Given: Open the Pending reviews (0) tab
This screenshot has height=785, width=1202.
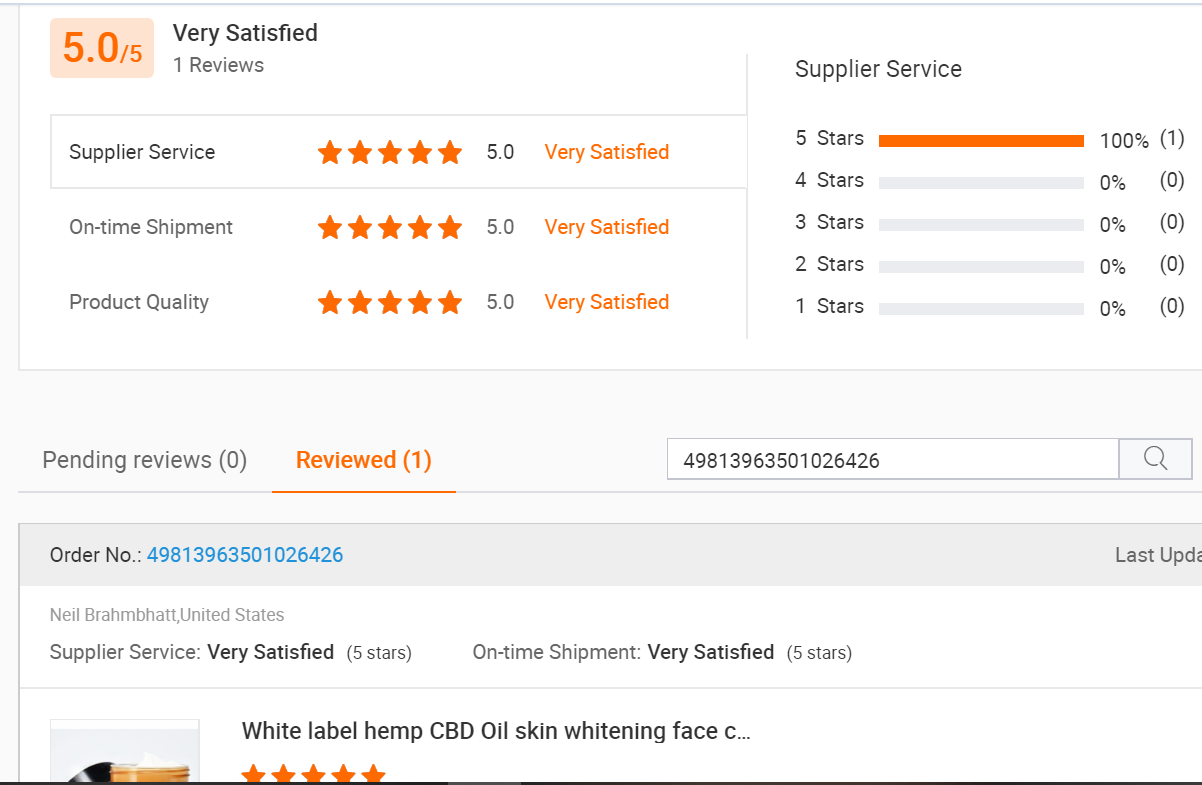Looking at the screenshot, I should click(x=145, y=460).
